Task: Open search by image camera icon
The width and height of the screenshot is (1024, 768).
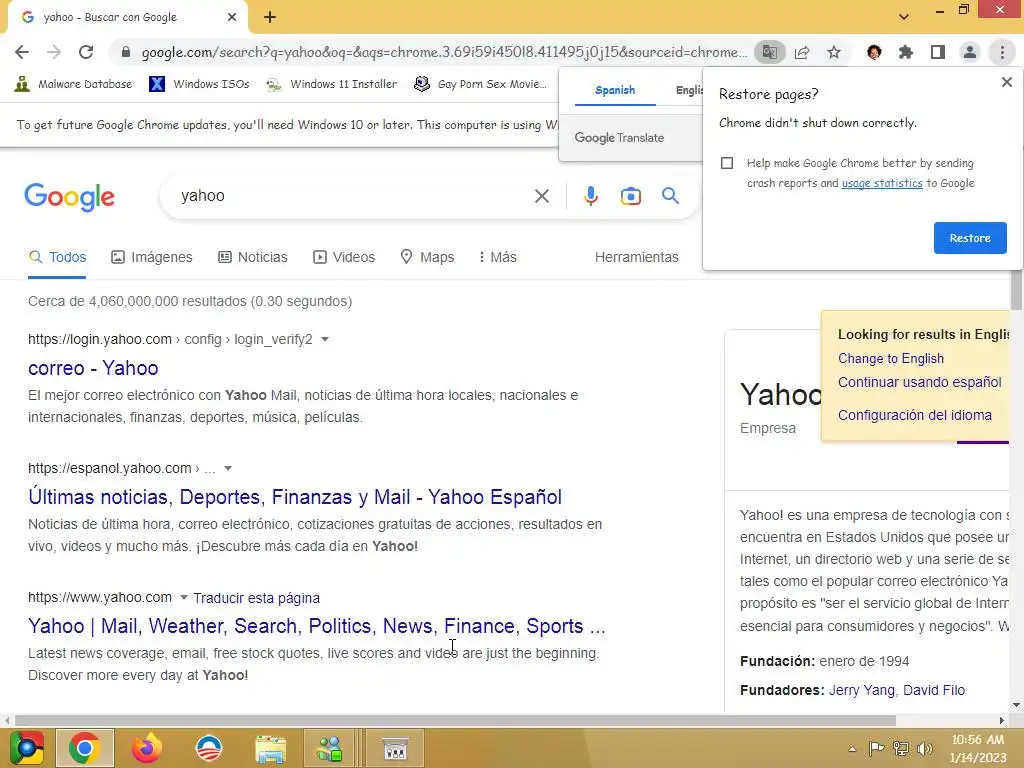Action: (x=631, y=196)
